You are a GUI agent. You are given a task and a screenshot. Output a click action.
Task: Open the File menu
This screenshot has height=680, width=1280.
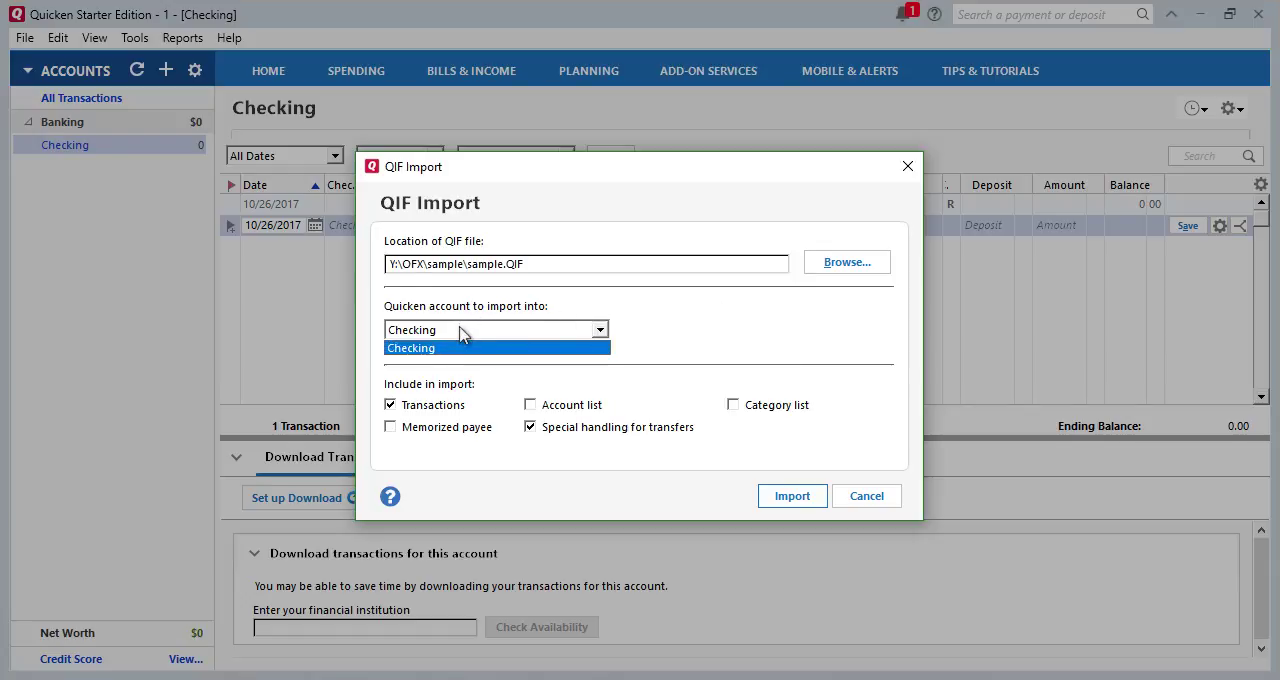click(25, 38)
